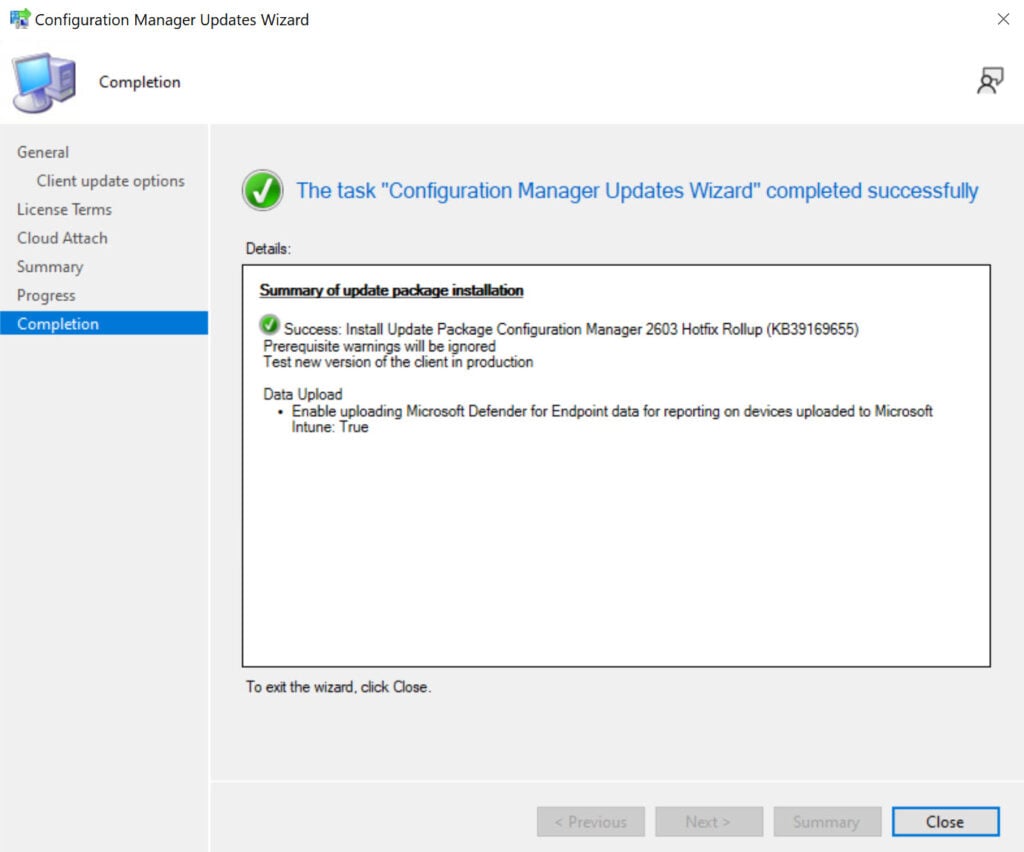Click 'Summary of update package installation' heading

click(x=391, y=291)
